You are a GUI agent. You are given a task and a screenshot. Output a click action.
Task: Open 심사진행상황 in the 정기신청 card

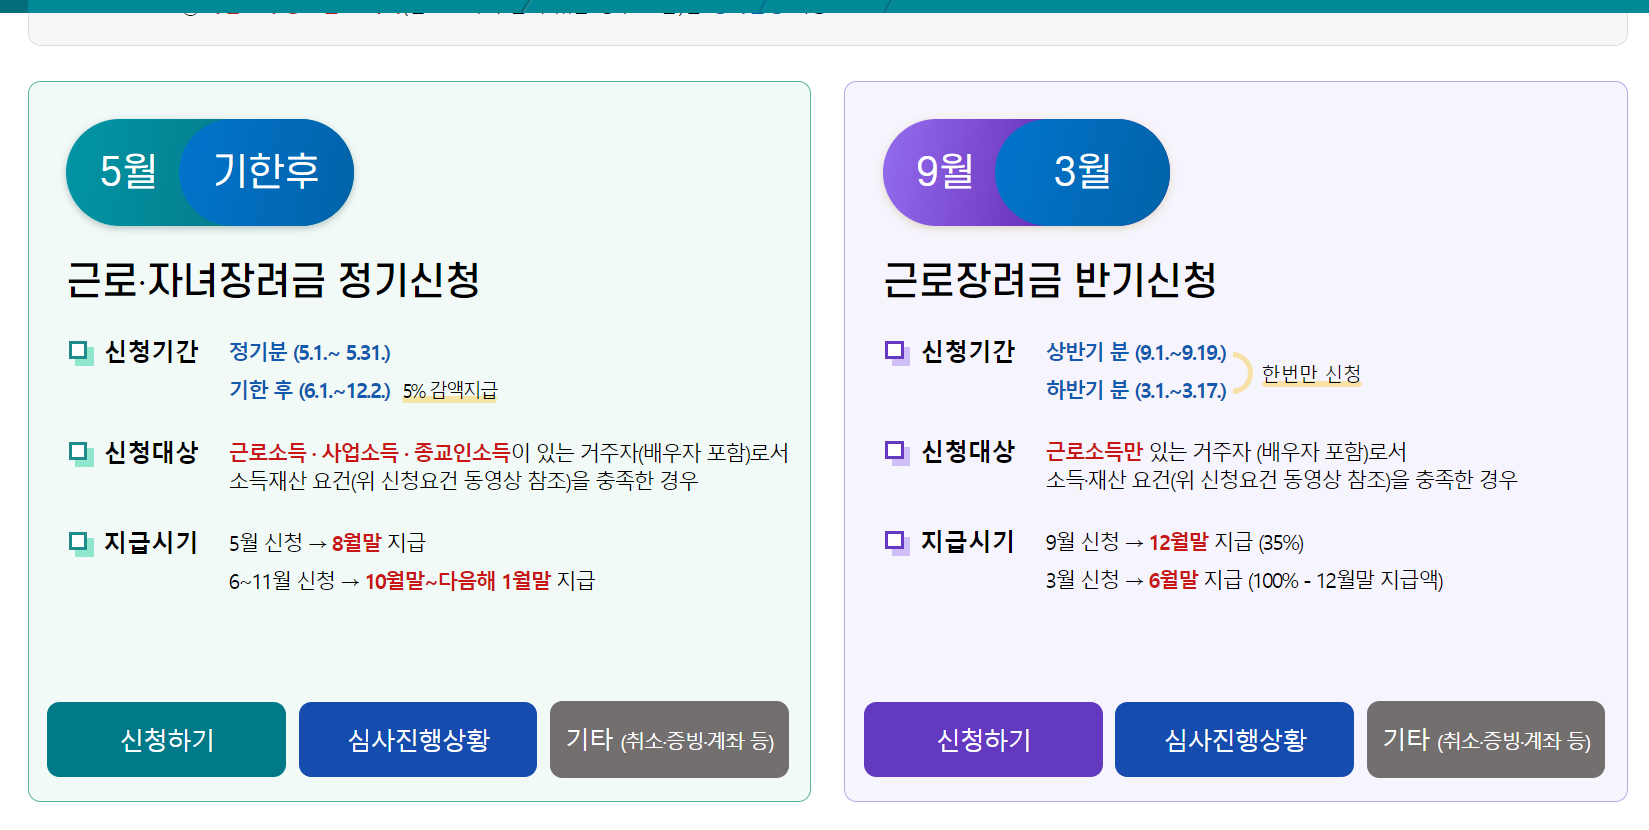[418, 739]
